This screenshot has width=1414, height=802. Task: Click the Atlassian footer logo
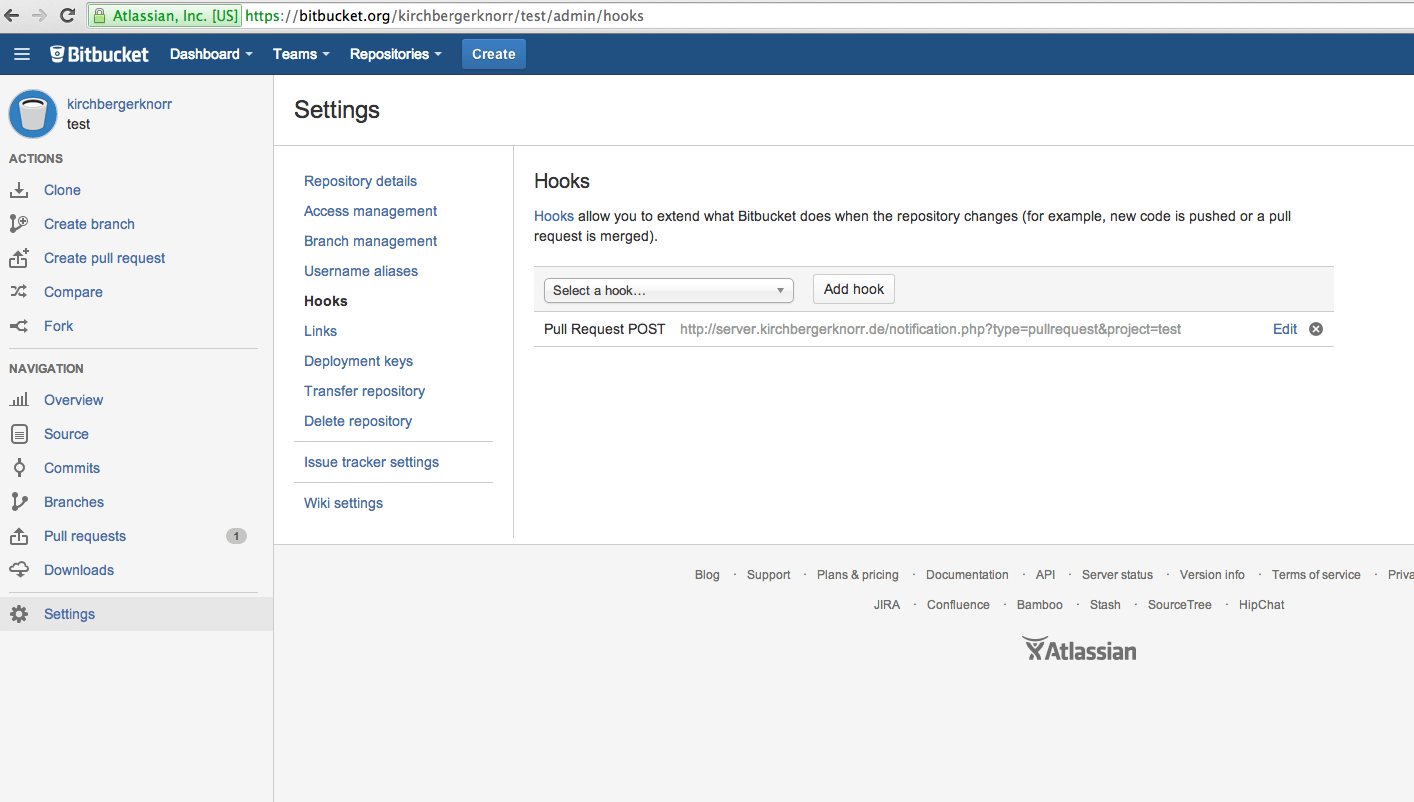[x=1079, y=650]
